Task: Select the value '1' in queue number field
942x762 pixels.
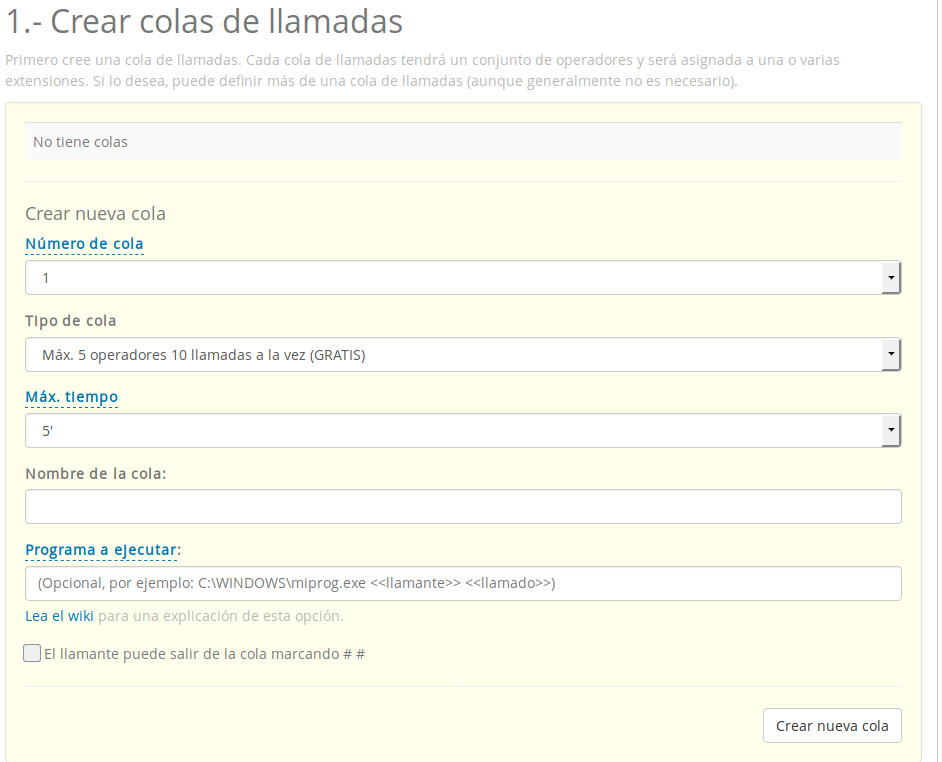Action: coord(44,277)
